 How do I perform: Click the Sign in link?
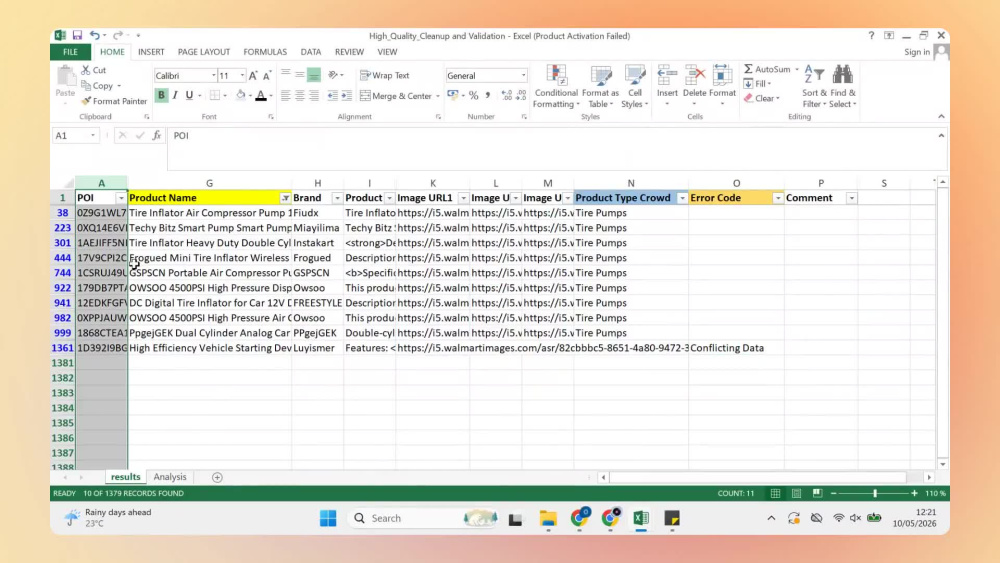point(916,52)
